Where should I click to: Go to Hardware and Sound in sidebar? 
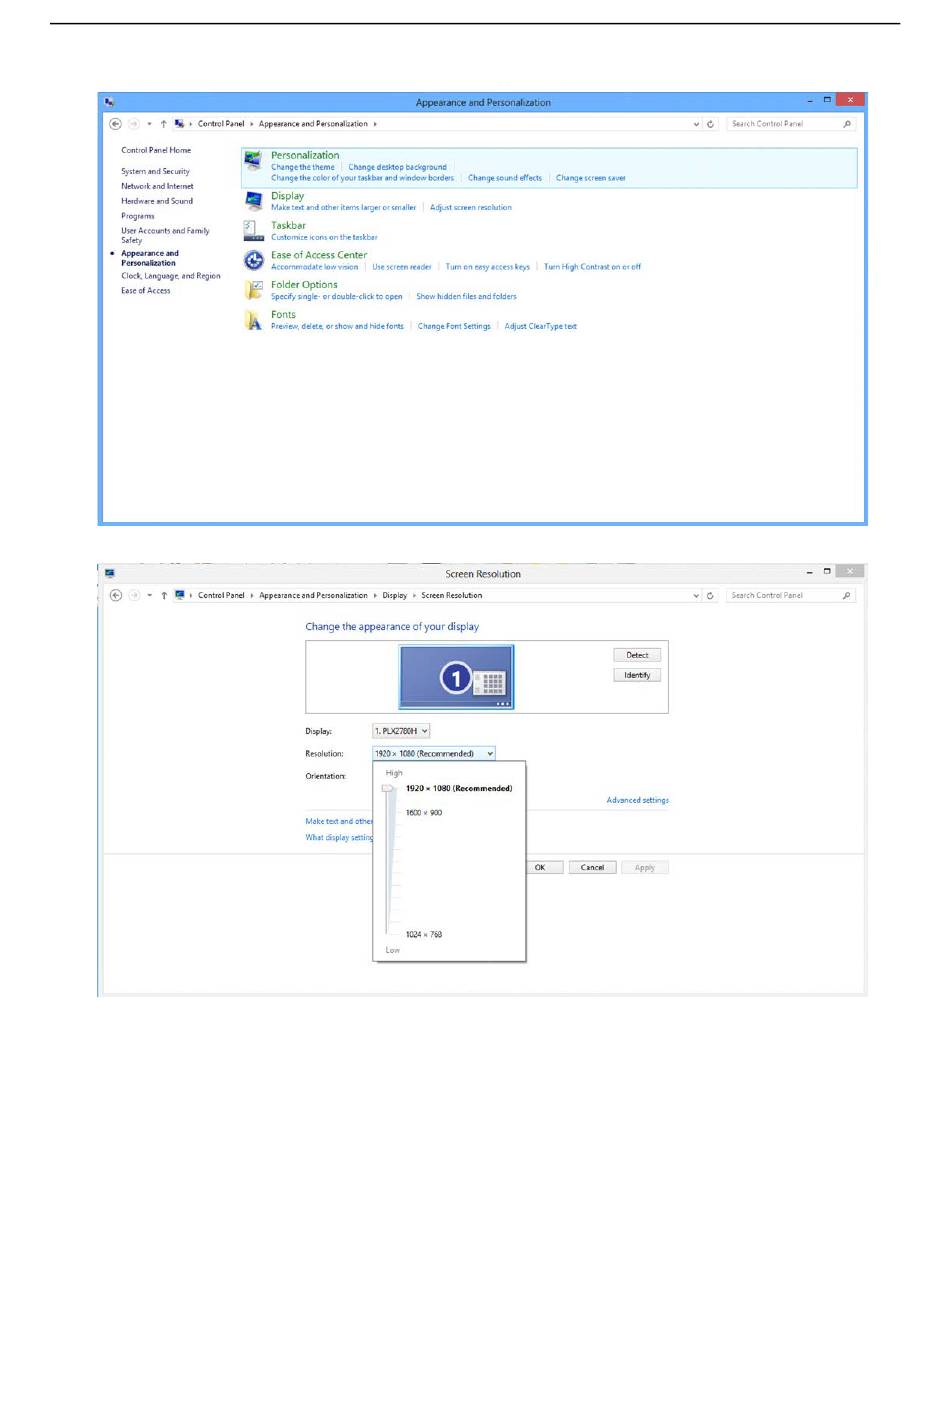[x=157, y=201]
